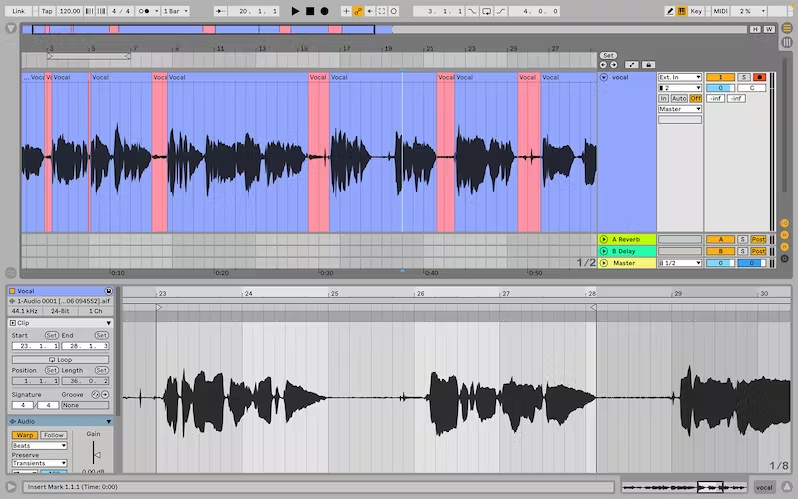Toggle the Automation Mode icon
The height and width of the screenshot is (499, 798).
click(632, 65)
